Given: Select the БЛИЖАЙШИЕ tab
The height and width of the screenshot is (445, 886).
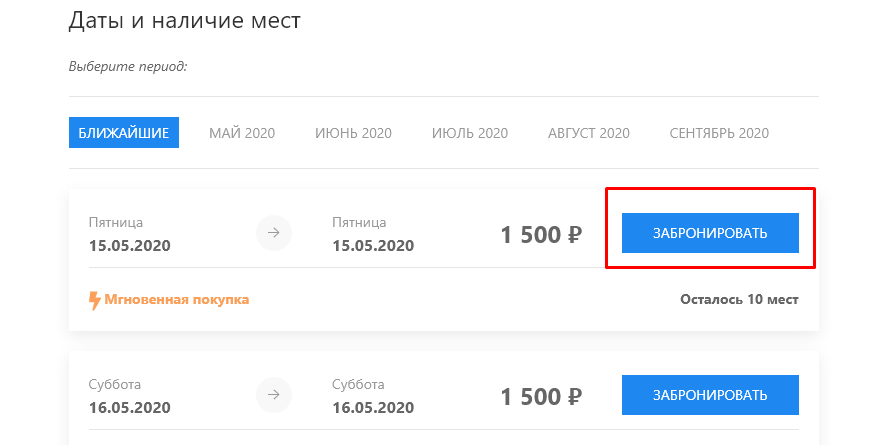Looking at the screenshot, I should (x=124, y=133).
